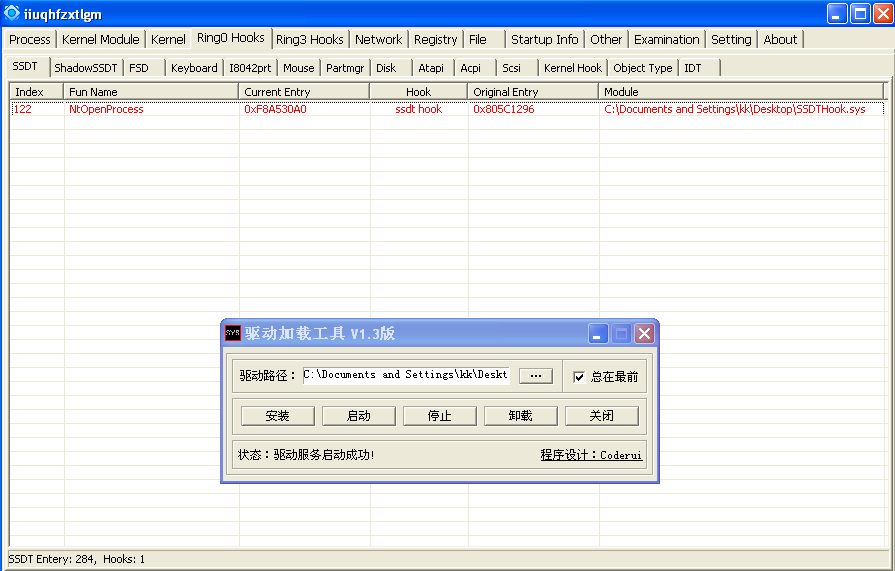
Task: Click the iiuqhfzxtlgm window title icon
Action: point(12,13)
